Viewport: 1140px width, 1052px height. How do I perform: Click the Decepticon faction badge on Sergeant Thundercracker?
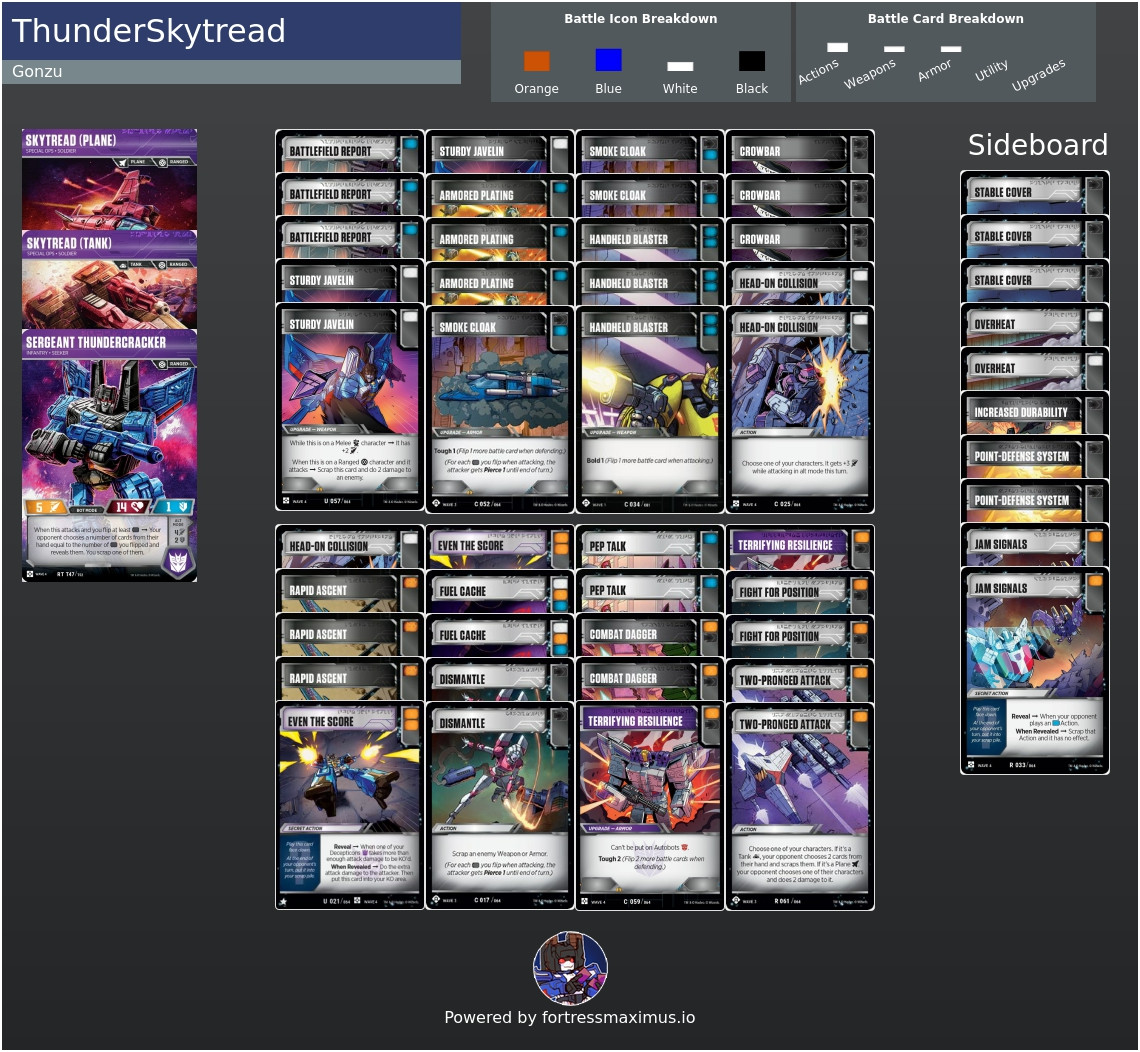[x=178, y=561]
